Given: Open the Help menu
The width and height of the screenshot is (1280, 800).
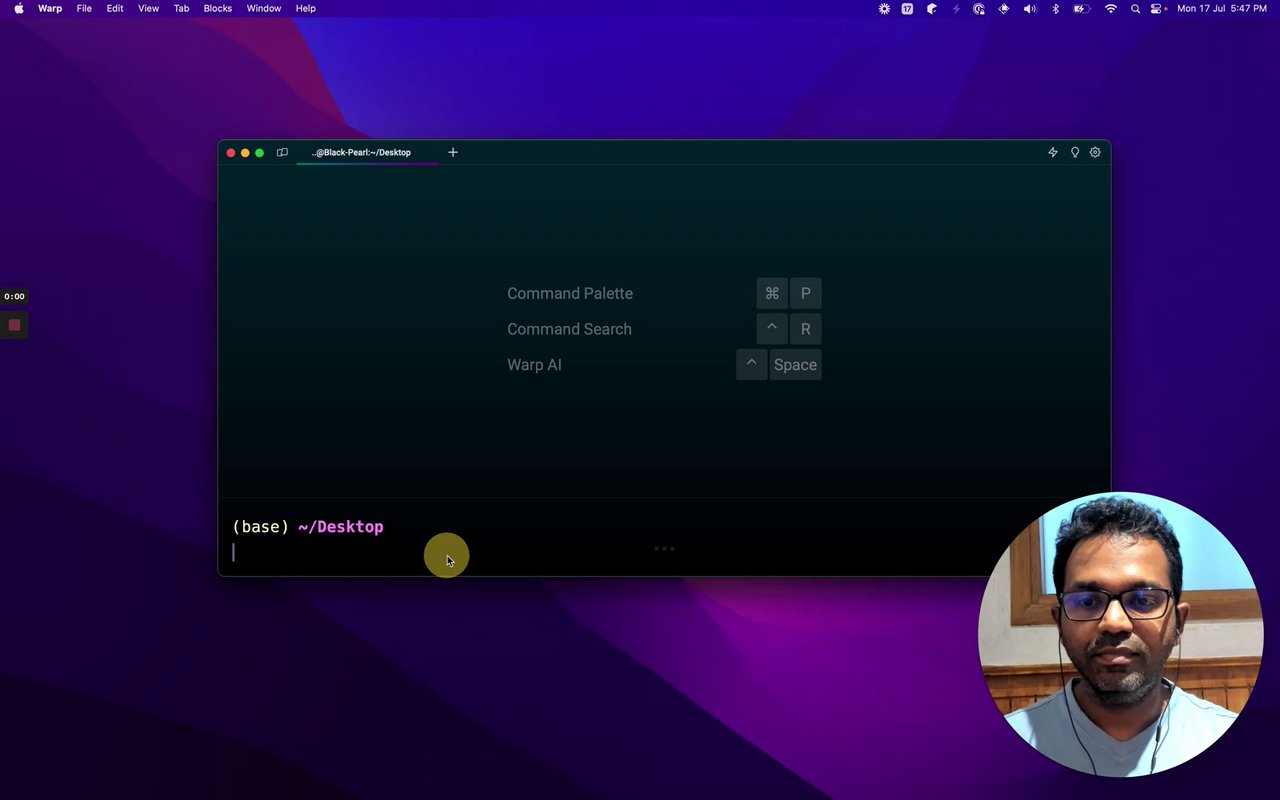Looking at the screenshot, I should (x=305, y=8).
